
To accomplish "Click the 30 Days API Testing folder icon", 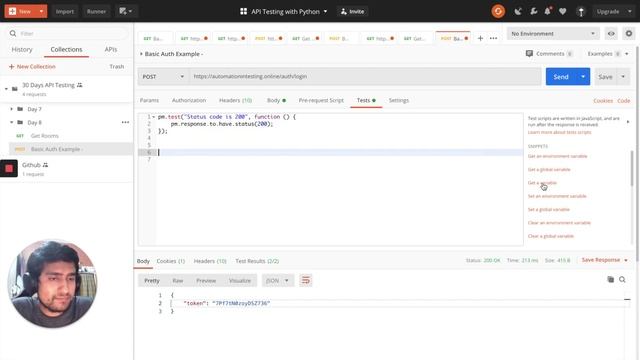I will [x=15, y=89].
